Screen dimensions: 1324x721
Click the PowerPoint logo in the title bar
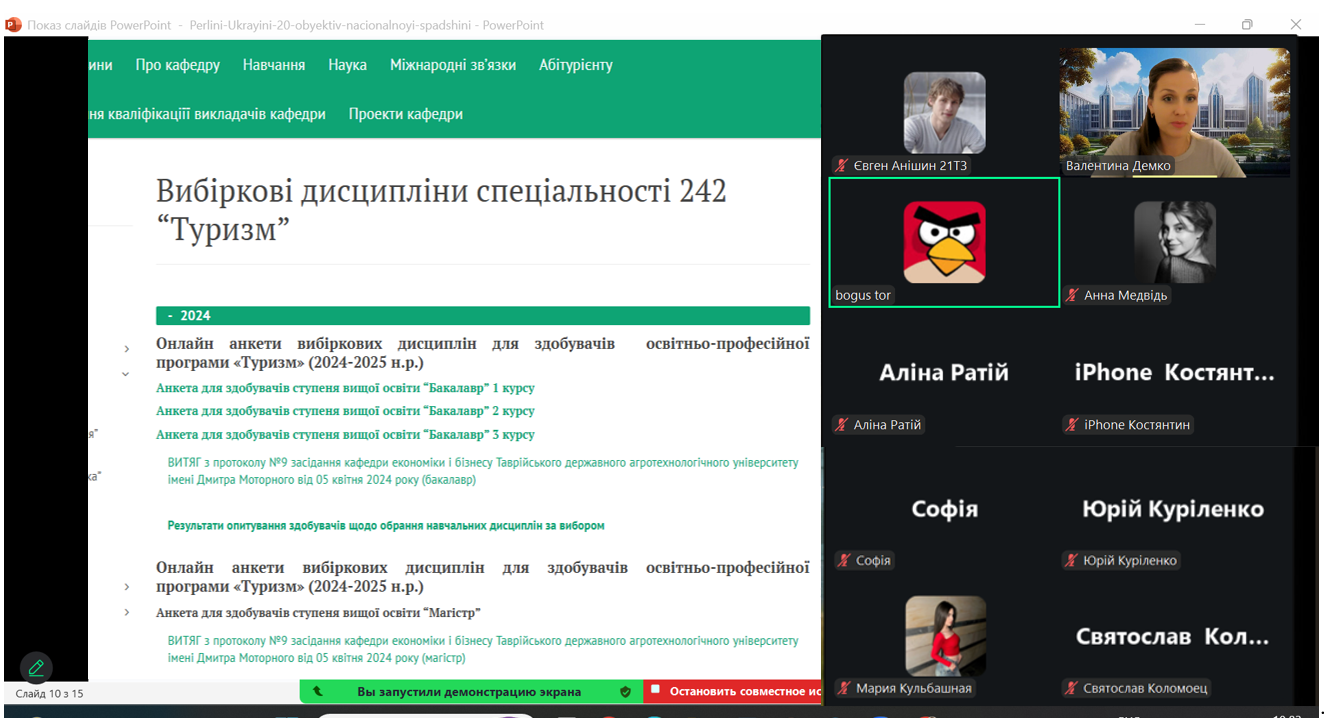[x=13, y=24]
